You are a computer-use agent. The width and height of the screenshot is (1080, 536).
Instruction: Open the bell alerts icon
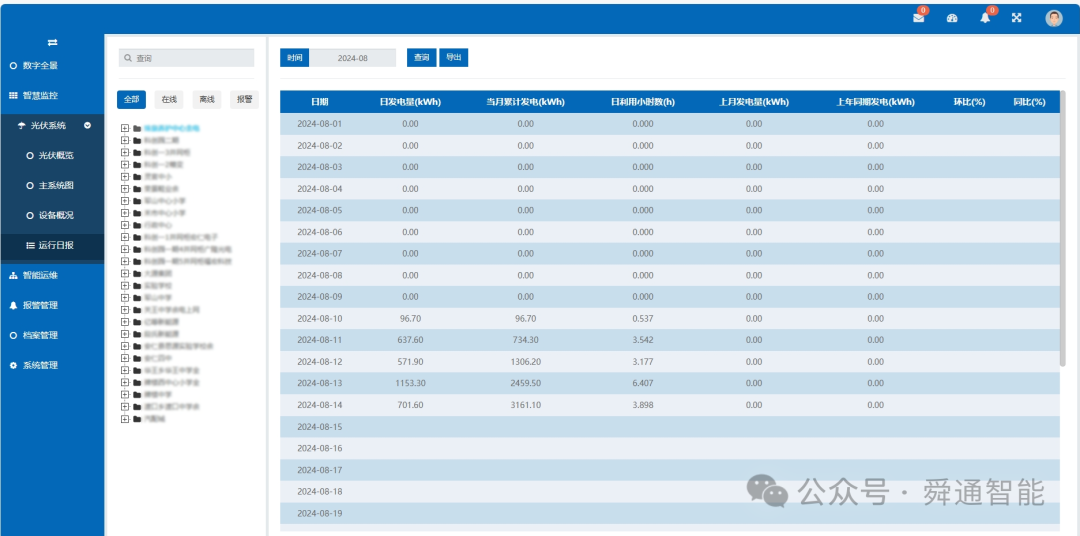(x=985, y=19)
